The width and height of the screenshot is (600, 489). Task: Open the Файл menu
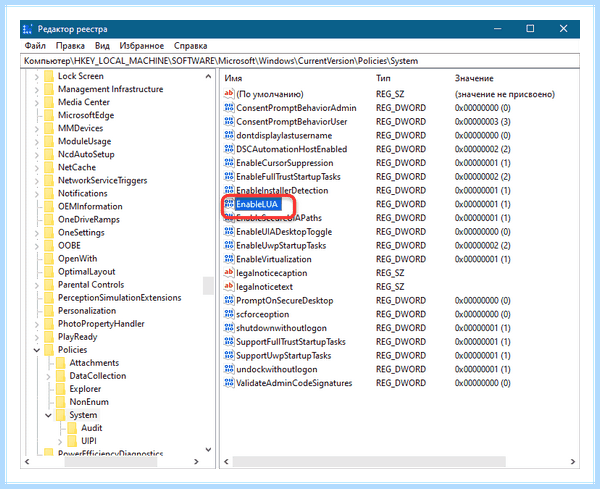click(x=35, y=46)
